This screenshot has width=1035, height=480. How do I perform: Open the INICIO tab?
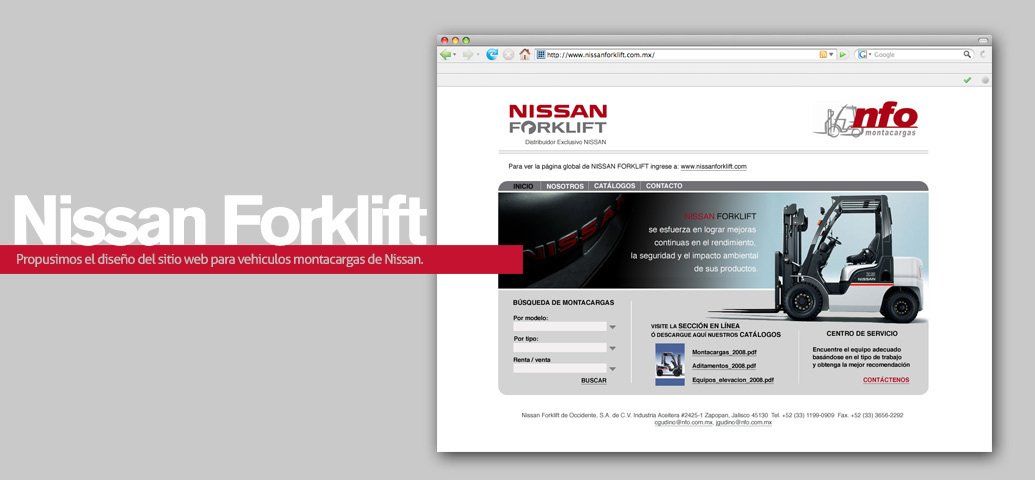point(523,186)
